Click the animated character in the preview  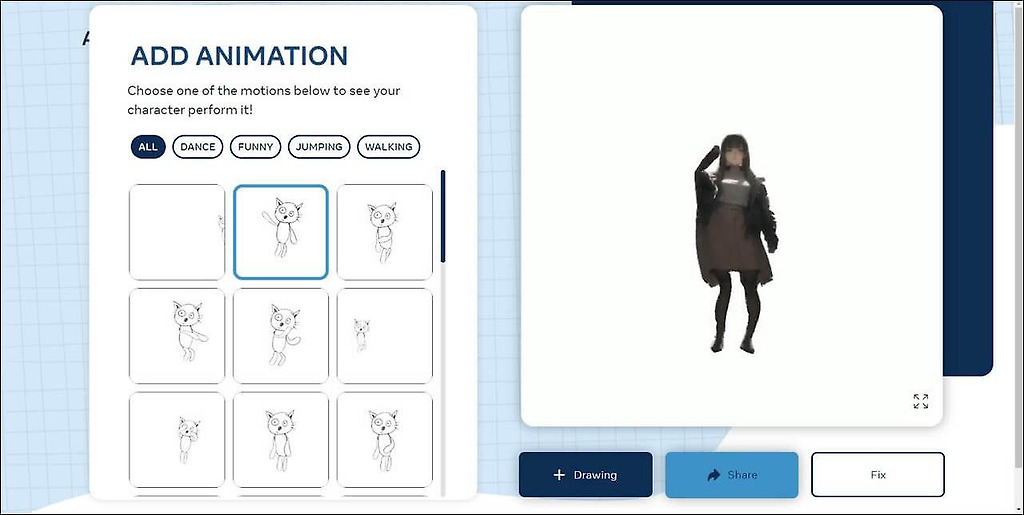(x=736, y=244)
